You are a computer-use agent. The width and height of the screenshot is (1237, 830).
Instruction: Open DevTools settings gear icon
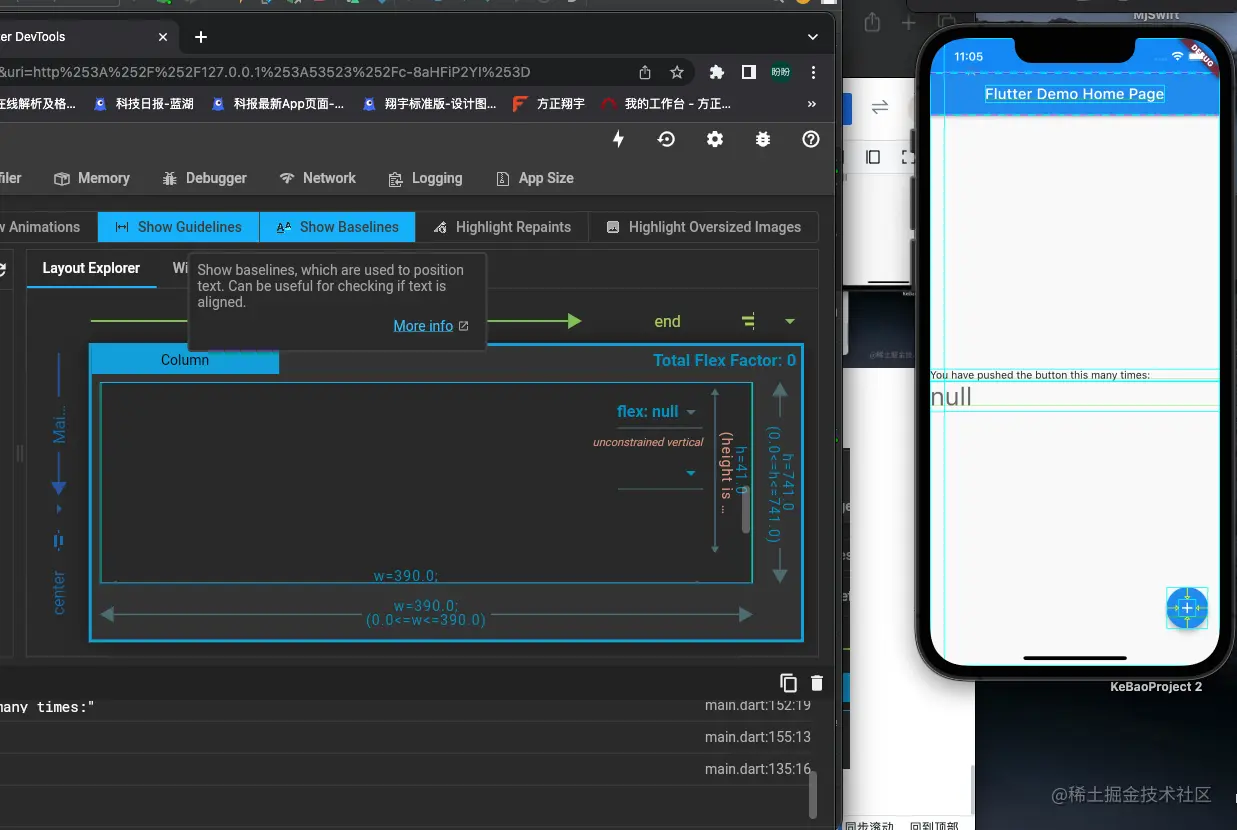tap(715, 140)
